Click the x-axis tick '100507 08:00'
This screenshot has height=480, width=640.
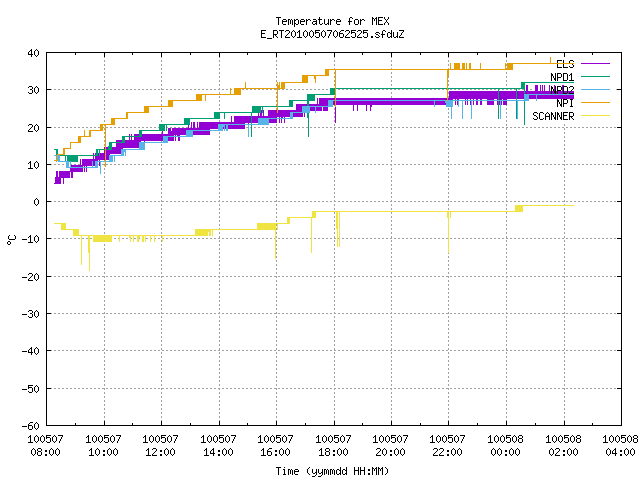click(45, 446)
